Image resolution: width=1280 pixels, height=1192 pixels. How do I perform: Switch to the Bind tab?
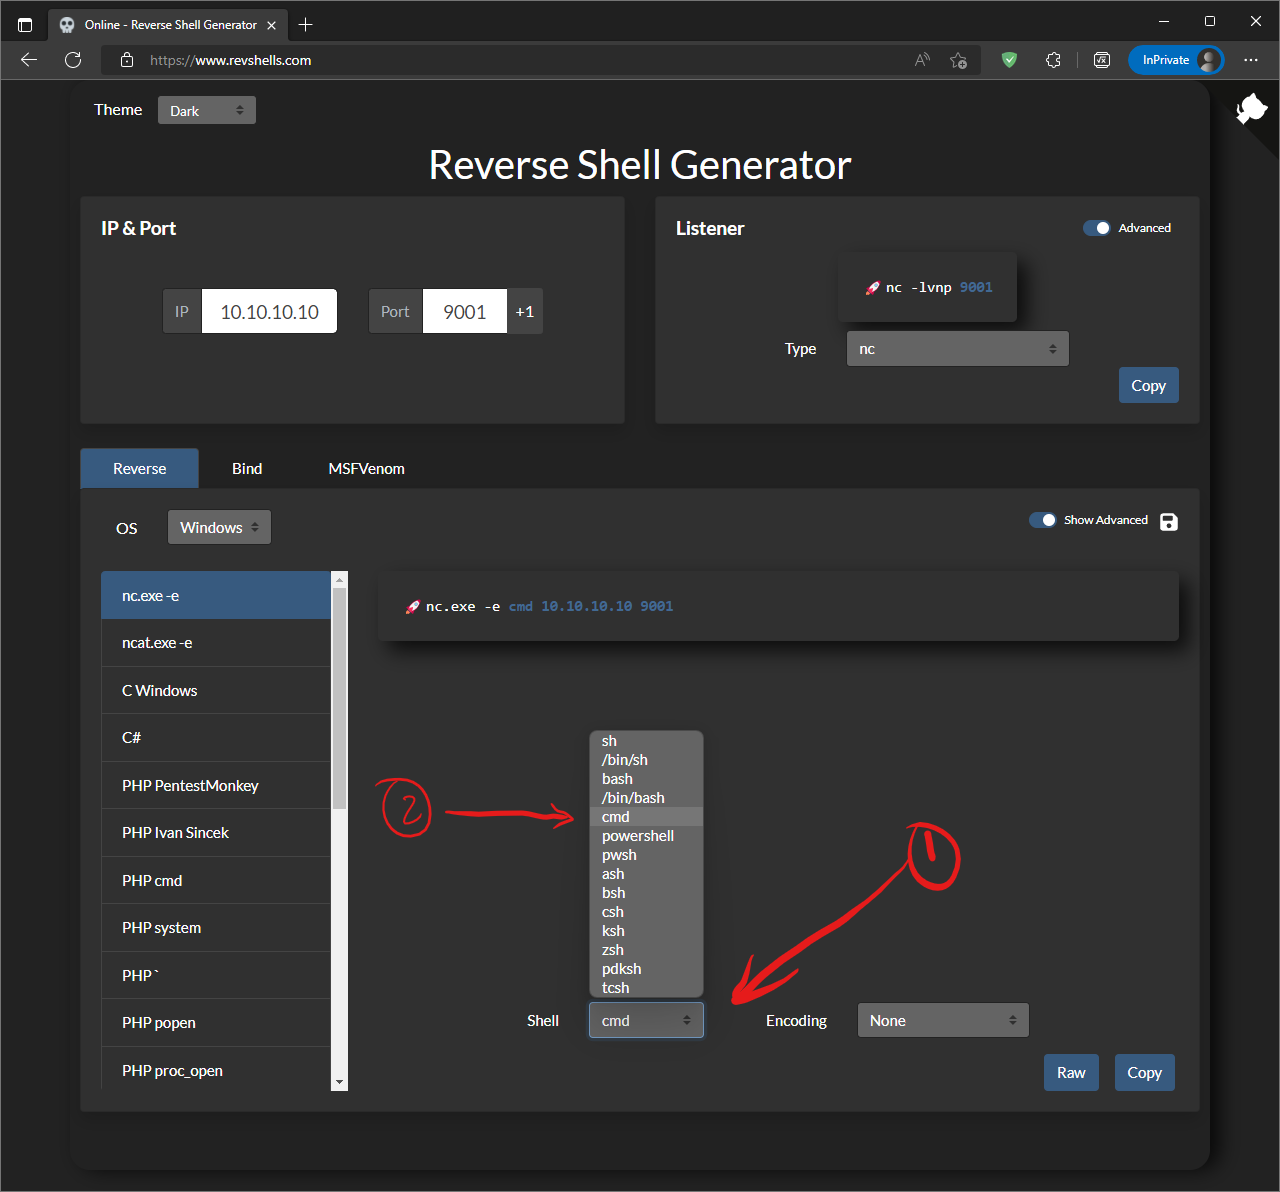tap(247, 468)
